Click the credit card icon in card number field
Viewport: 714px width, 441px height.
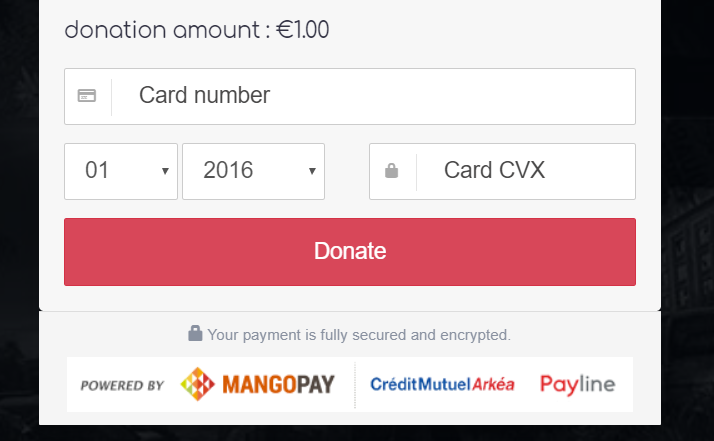pyautogui.click(x=87, y=96)
